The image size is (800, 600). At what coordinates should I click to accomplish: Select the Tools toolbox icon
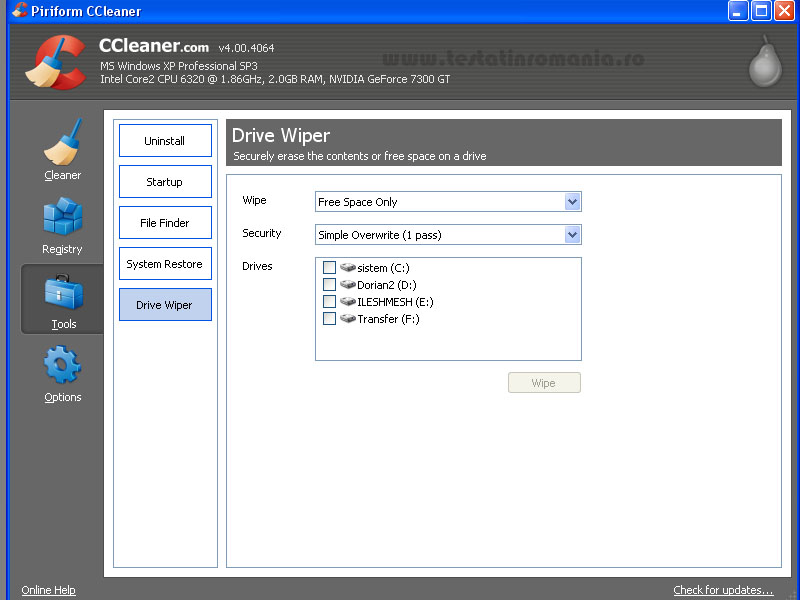(62, 293)
